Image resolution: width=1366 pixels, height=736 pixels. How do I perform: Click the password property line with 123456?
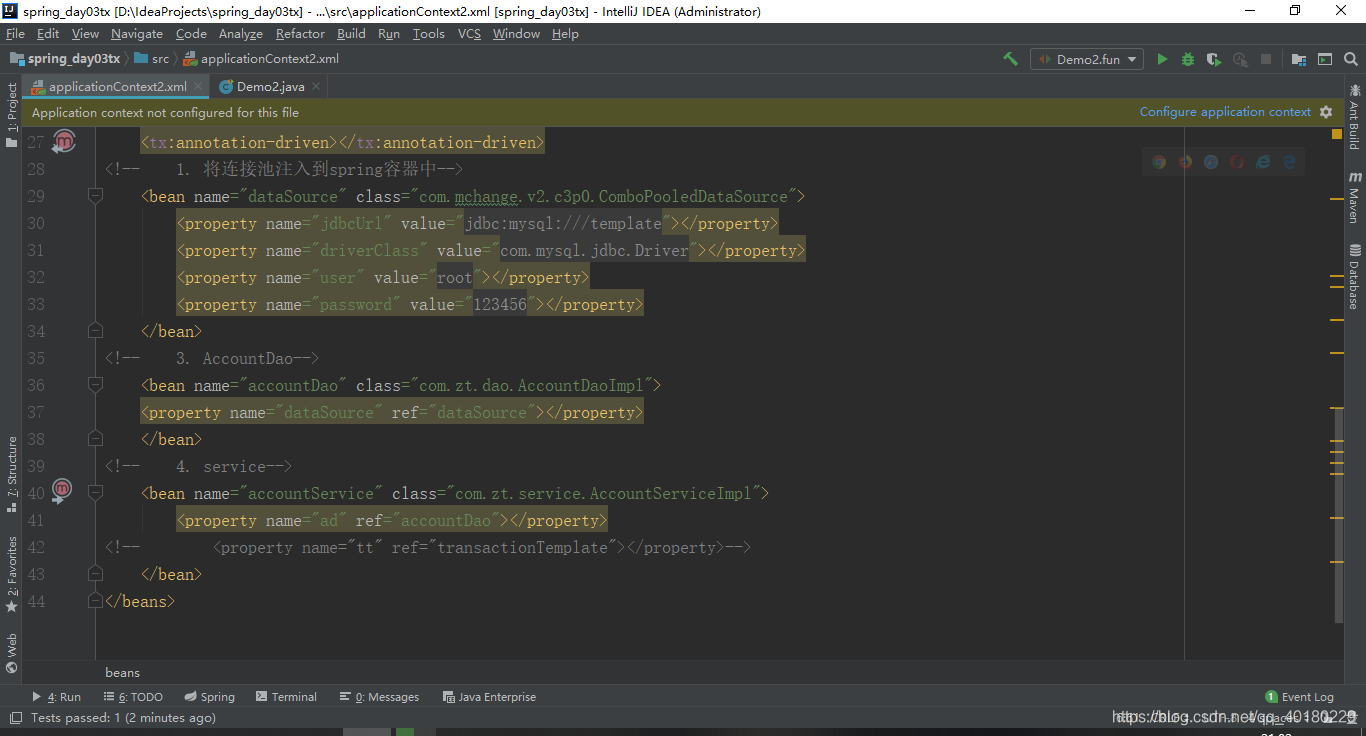[410, 304]
